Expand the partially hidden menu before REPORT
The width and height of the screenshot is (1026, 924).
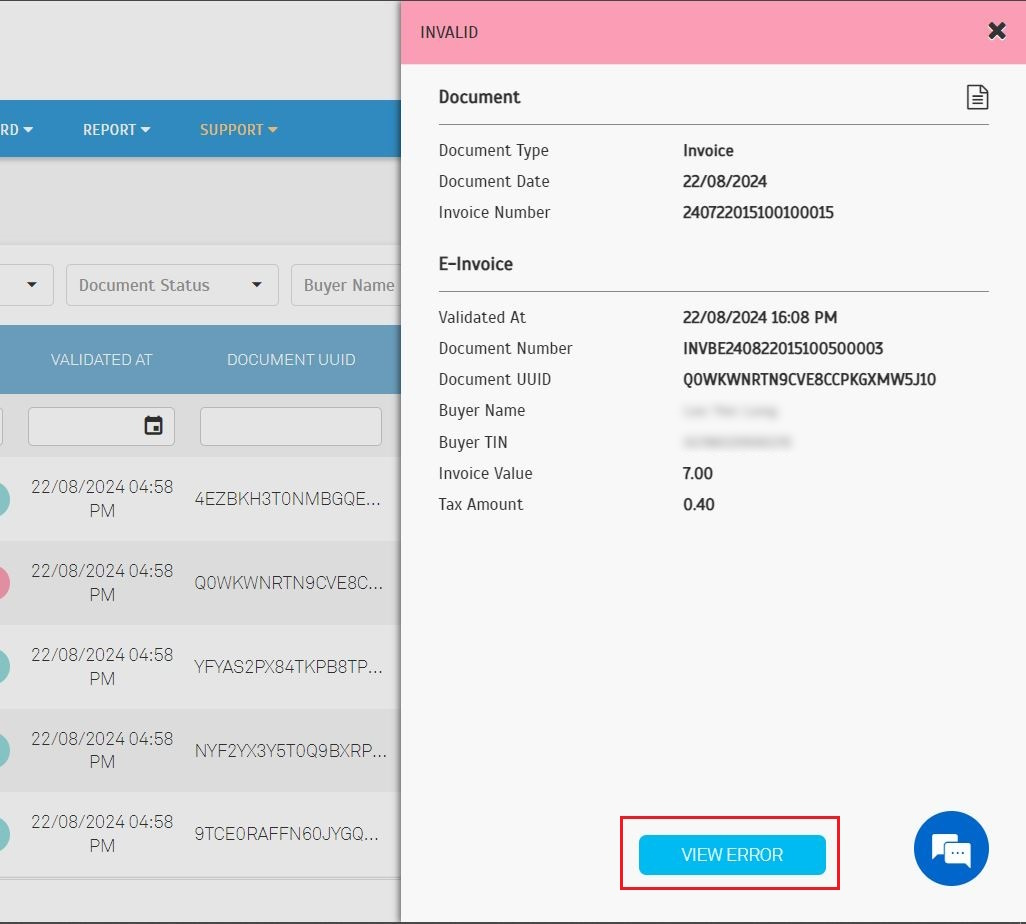17,129
